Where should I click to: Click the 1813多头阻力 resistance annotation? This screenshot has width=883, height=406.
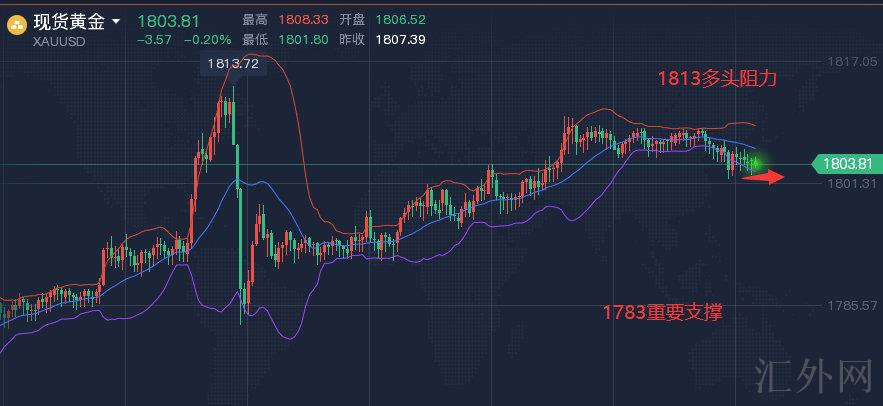point(717,78)
